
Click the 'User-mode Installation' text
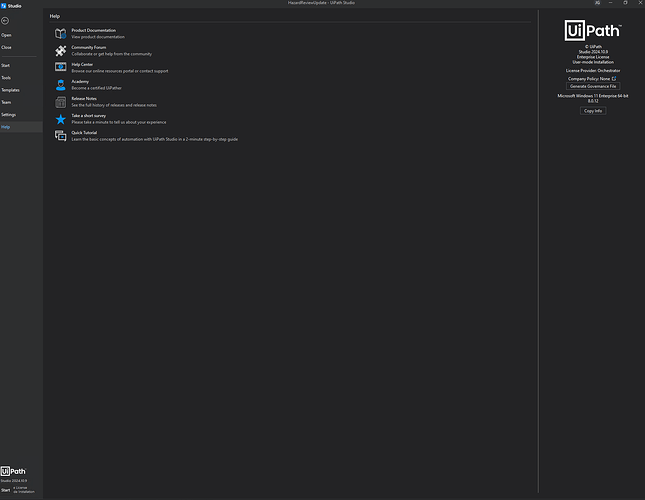pyautogui.click(x=593, y=62)
